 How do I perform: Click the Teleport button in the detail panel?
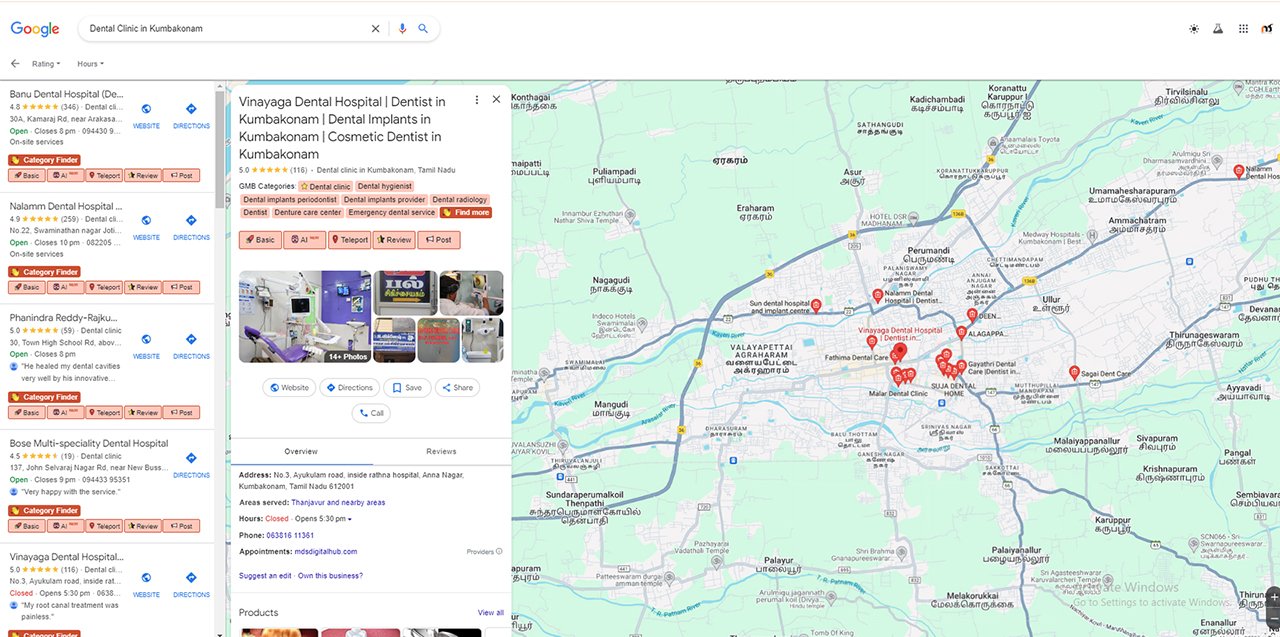click(350, 240)
